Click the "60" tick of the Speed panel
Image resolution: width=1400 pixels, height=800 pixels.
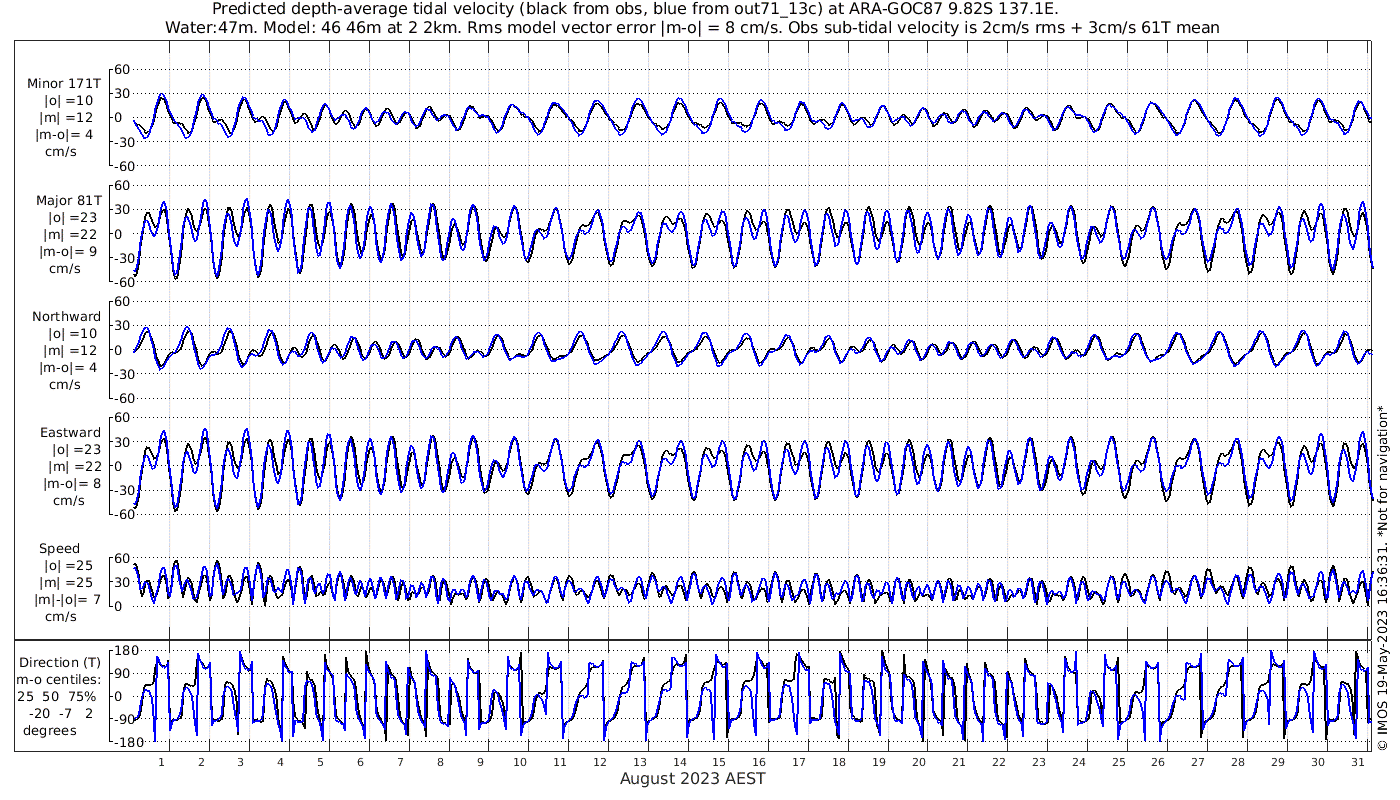coord(123,558)
